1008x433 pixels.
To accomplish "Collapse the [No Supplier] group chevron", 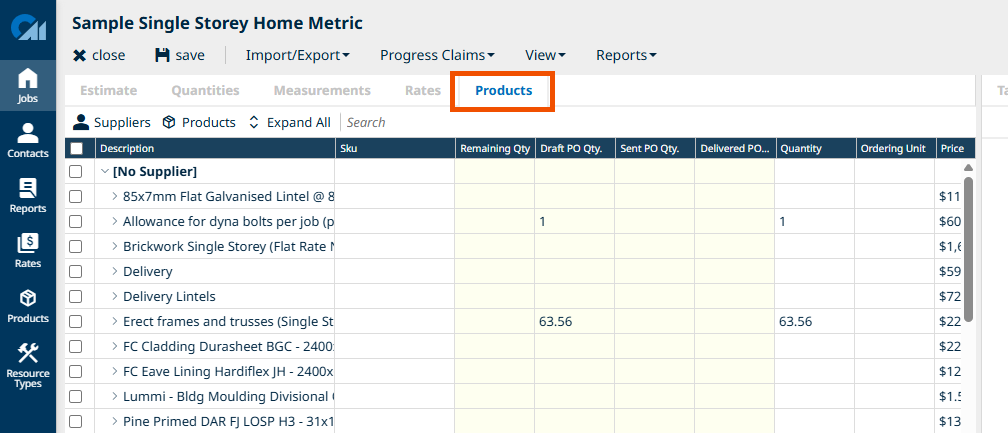I will tap(105, 172).
